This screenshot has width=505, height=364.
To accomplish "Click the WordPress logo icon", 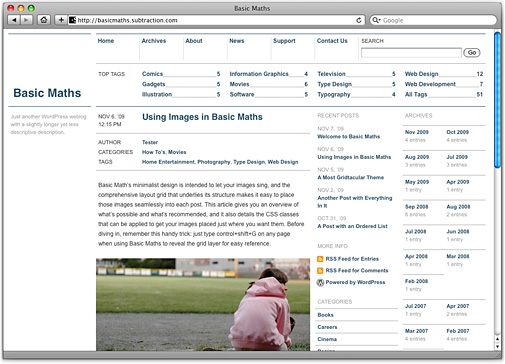I will click(x=320, y=282).
